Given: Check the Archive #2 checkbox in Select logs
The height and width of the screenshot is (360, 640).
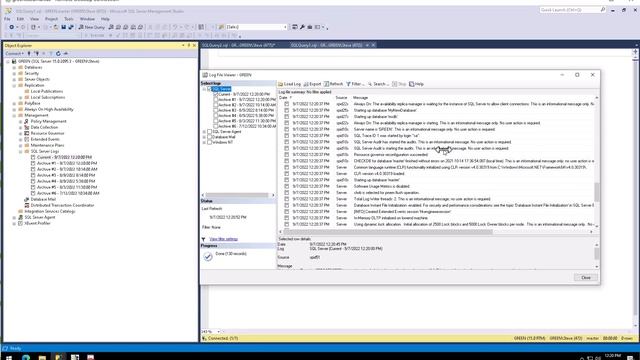Looking at the screenshot, I should coord(216,105).
